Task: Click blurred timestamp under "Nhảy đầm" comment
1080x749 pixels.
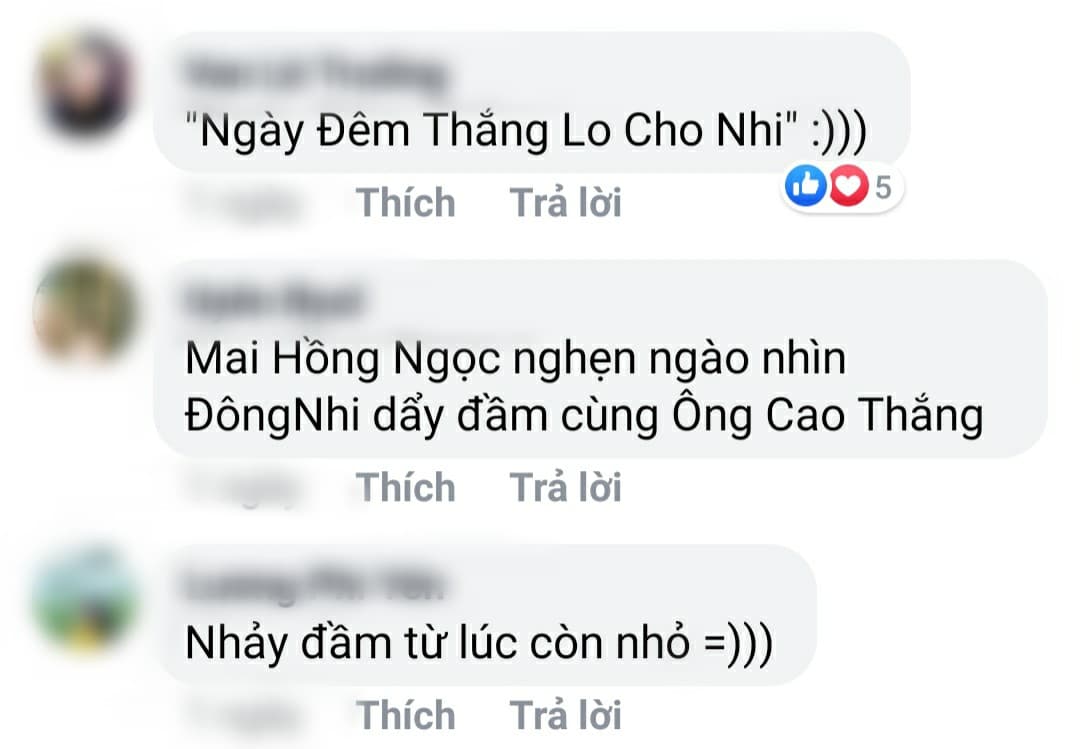Action: [x=241, y=715]
